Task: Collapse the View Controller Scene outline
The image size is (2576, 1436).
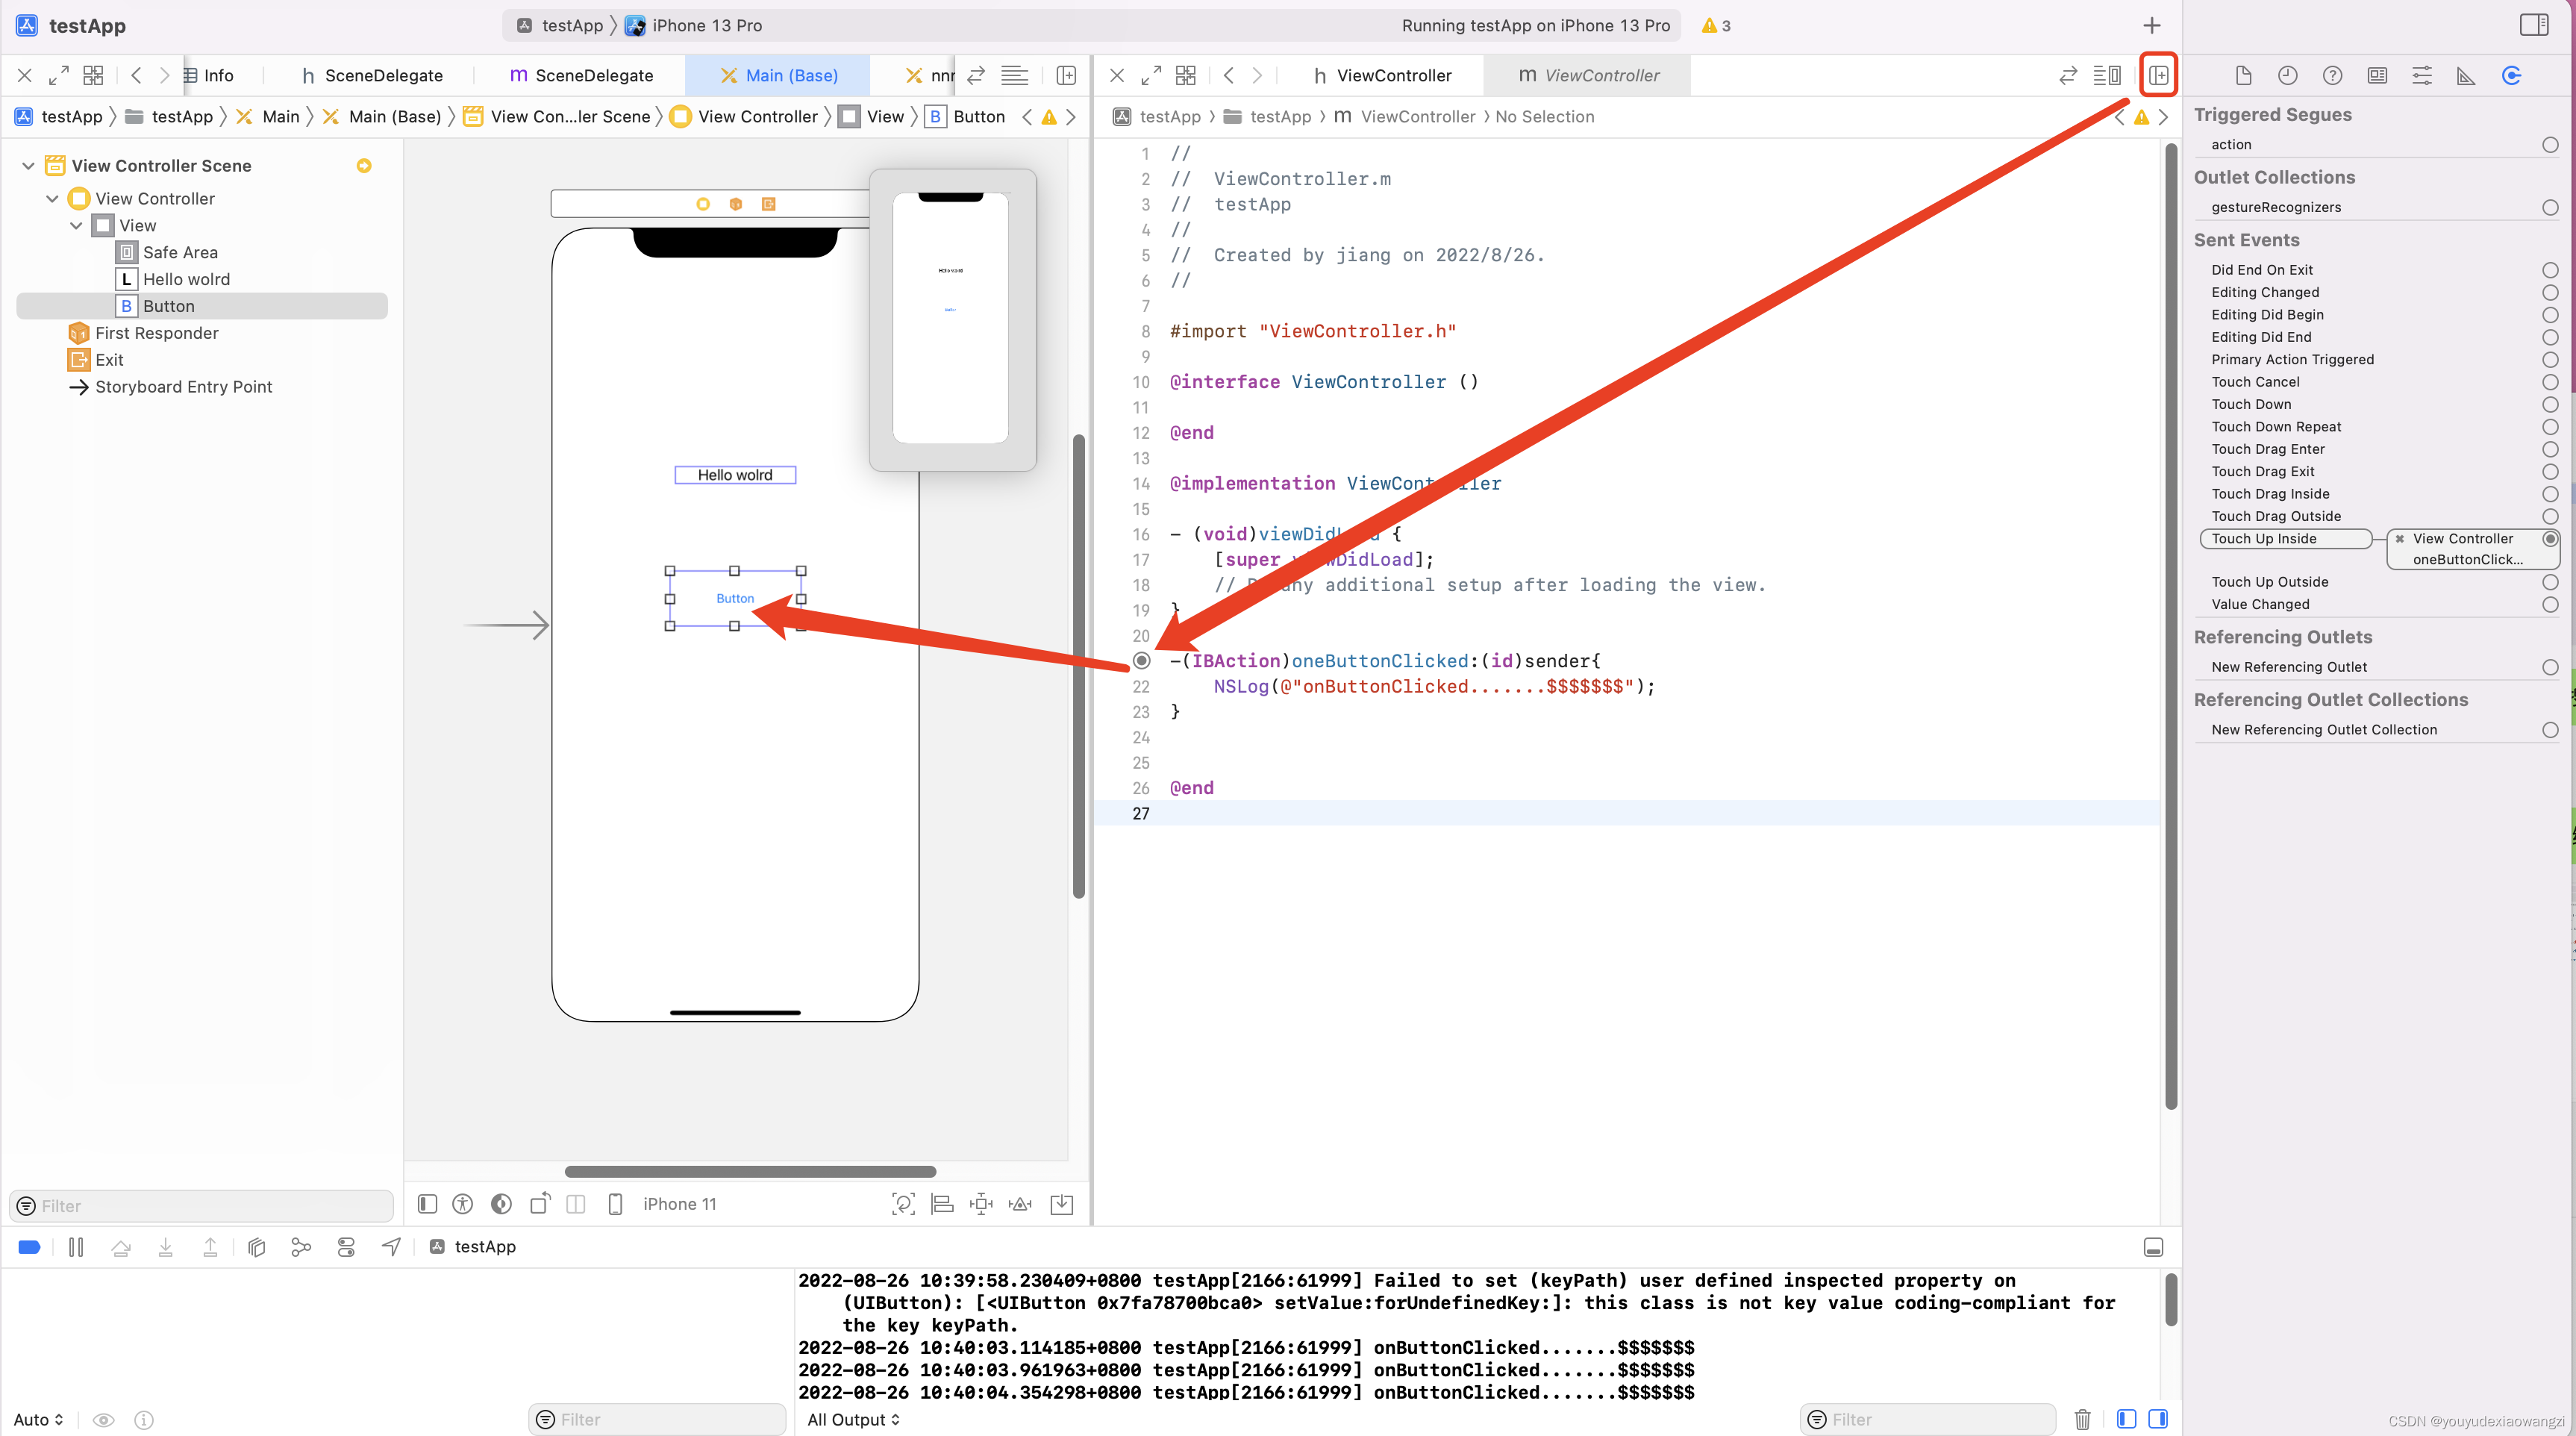Action: (28, 166)
